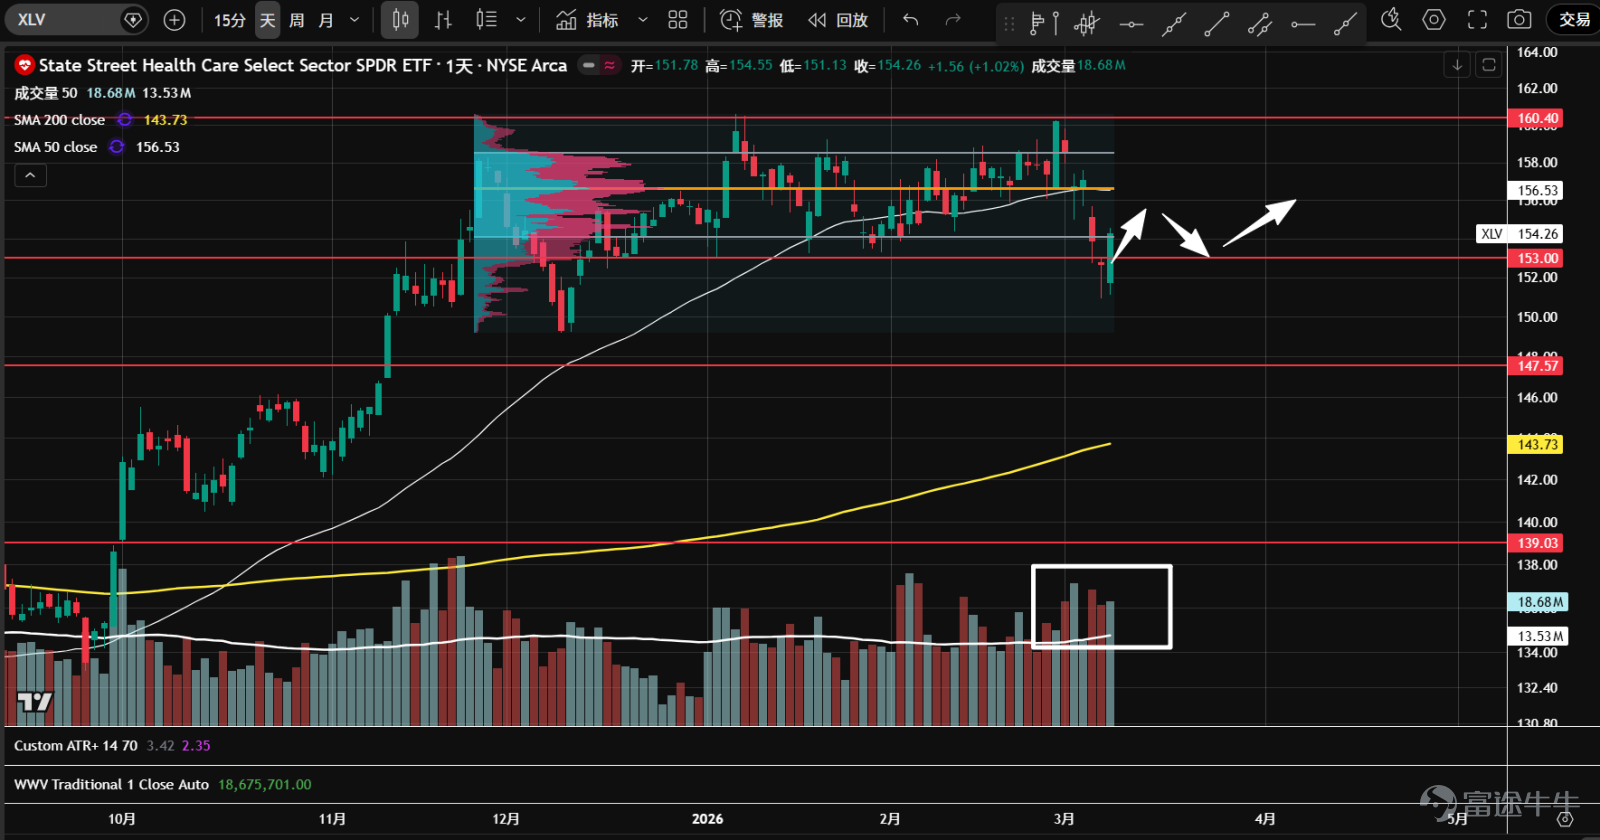Image resolution: width=1600 pixels, height=840 pixels.
Task: Click the purple icon next to SMA 200 close
Action: (x=124, y=120)
